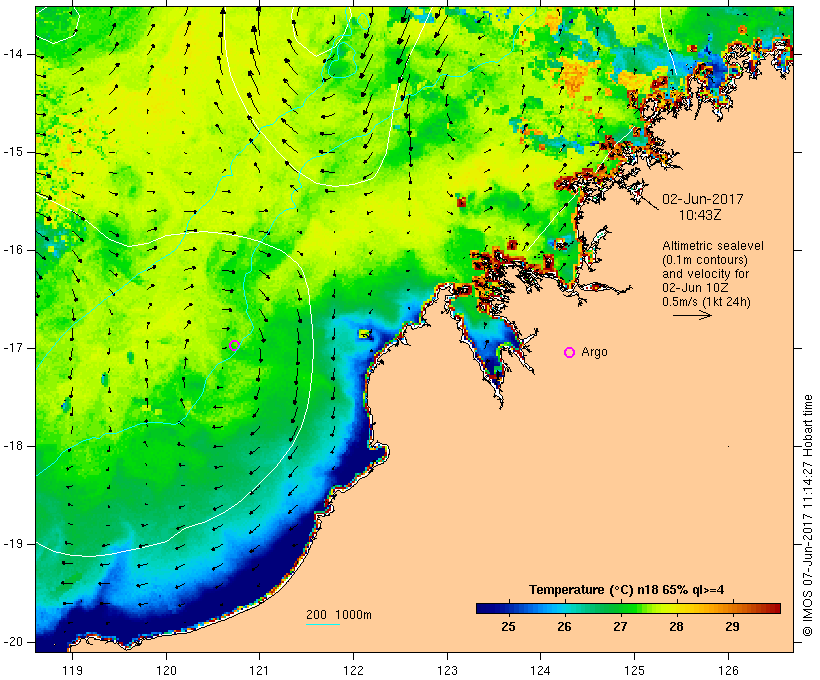Click the '200 1000m' isobath label
This screenshot has width=820, height=680.
[339, 615]
